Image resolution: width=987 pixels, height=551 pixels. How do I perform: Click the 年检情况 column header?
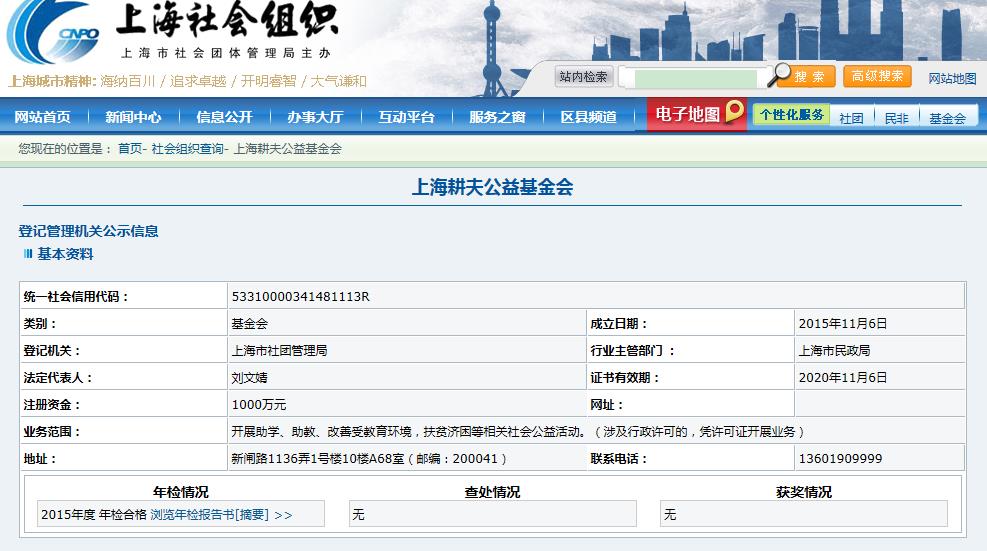coord(181,492)
